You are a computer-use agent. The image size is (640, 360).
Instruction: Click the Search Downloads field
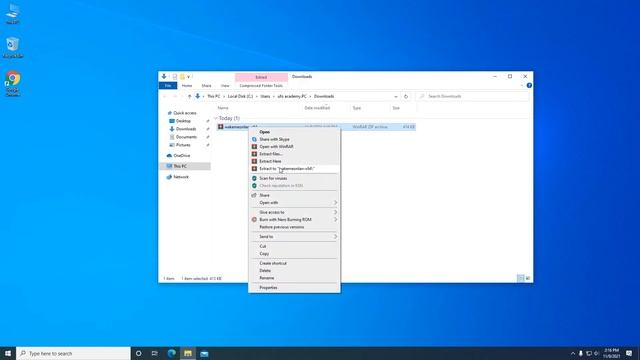point(473,96)
